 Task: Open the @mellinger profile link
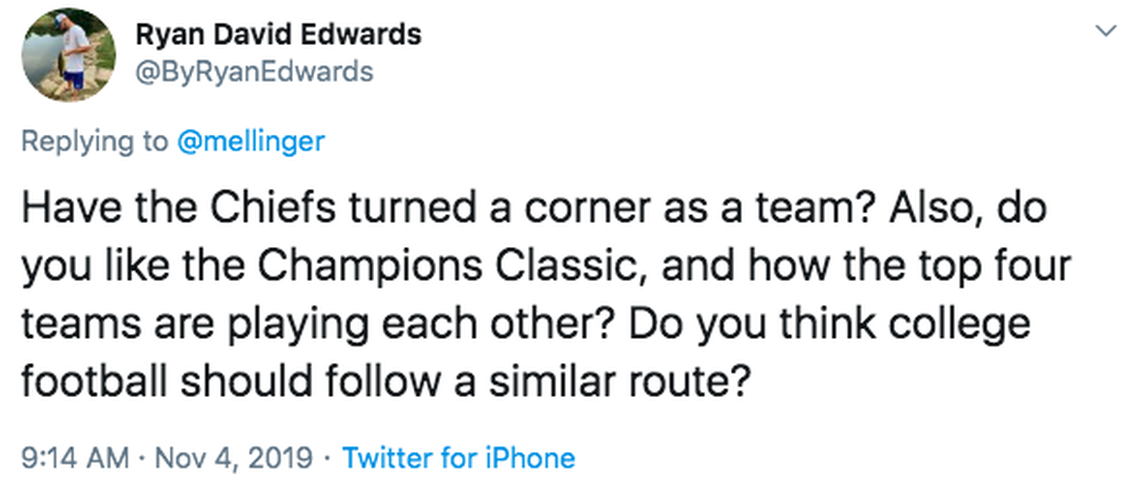coord(250,141)
